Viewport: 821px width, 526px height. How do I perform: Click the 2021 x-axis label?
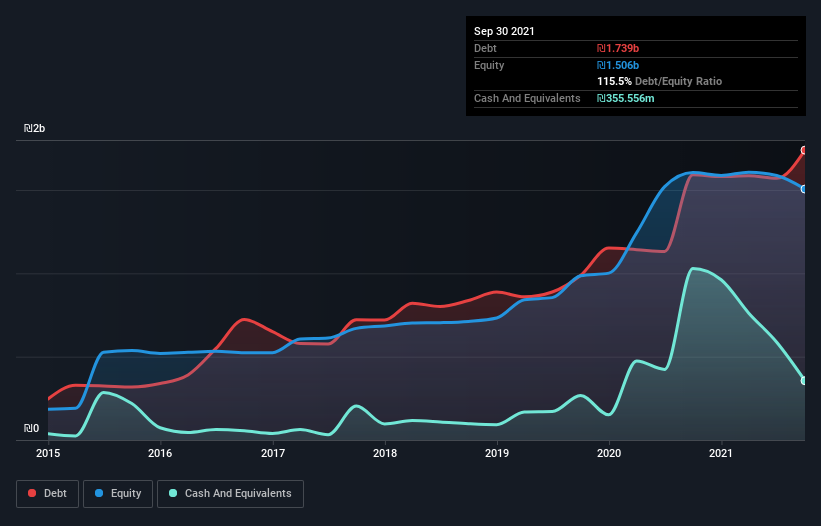click(x=721, y=453)
